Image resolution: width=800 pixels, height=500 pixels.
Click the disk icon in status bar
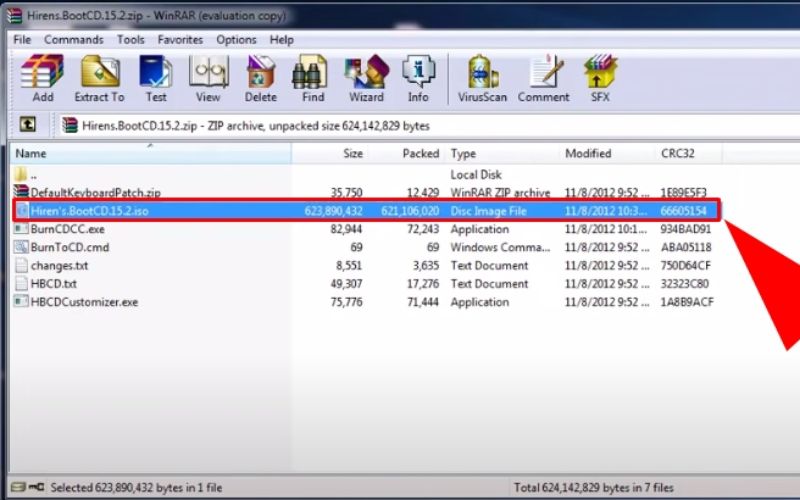[x=18, y=487]
